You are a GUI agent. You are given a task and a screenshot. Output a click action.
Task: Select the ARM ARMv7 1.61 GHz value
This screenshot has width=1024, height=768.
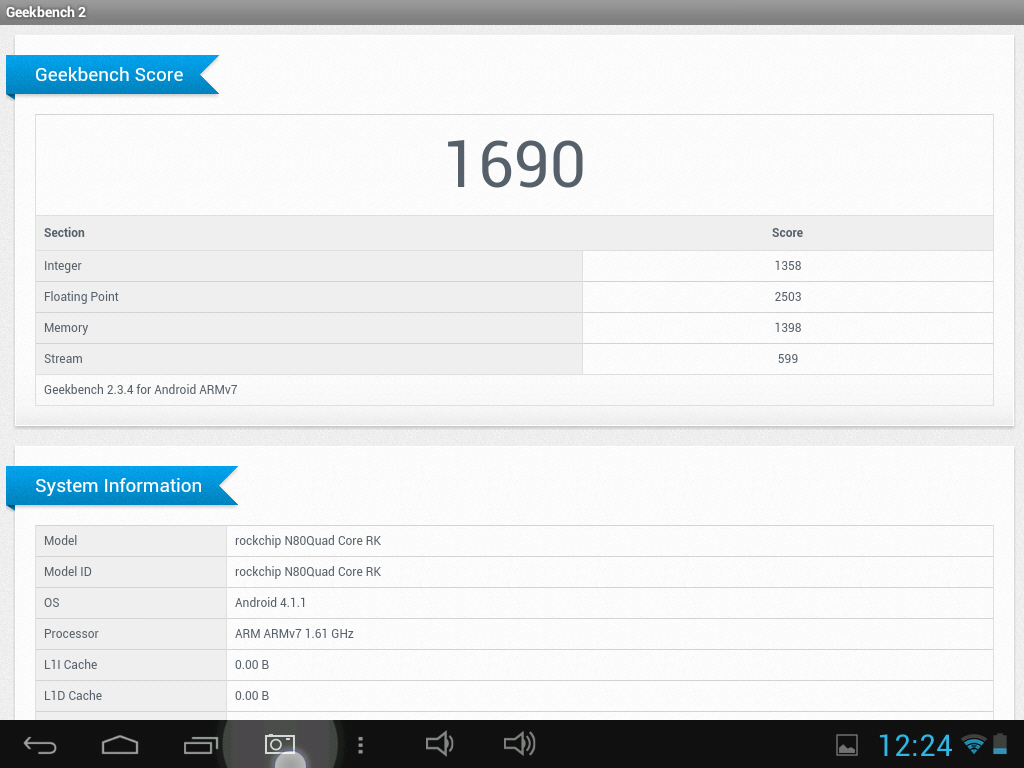click(295, 633)
